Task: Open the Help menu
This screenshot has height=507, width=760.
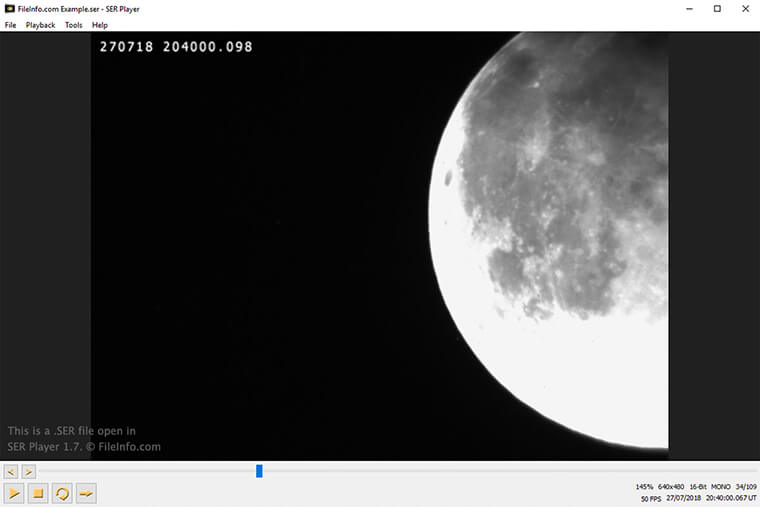Action: pyautogui.click(x=100, y=25)
